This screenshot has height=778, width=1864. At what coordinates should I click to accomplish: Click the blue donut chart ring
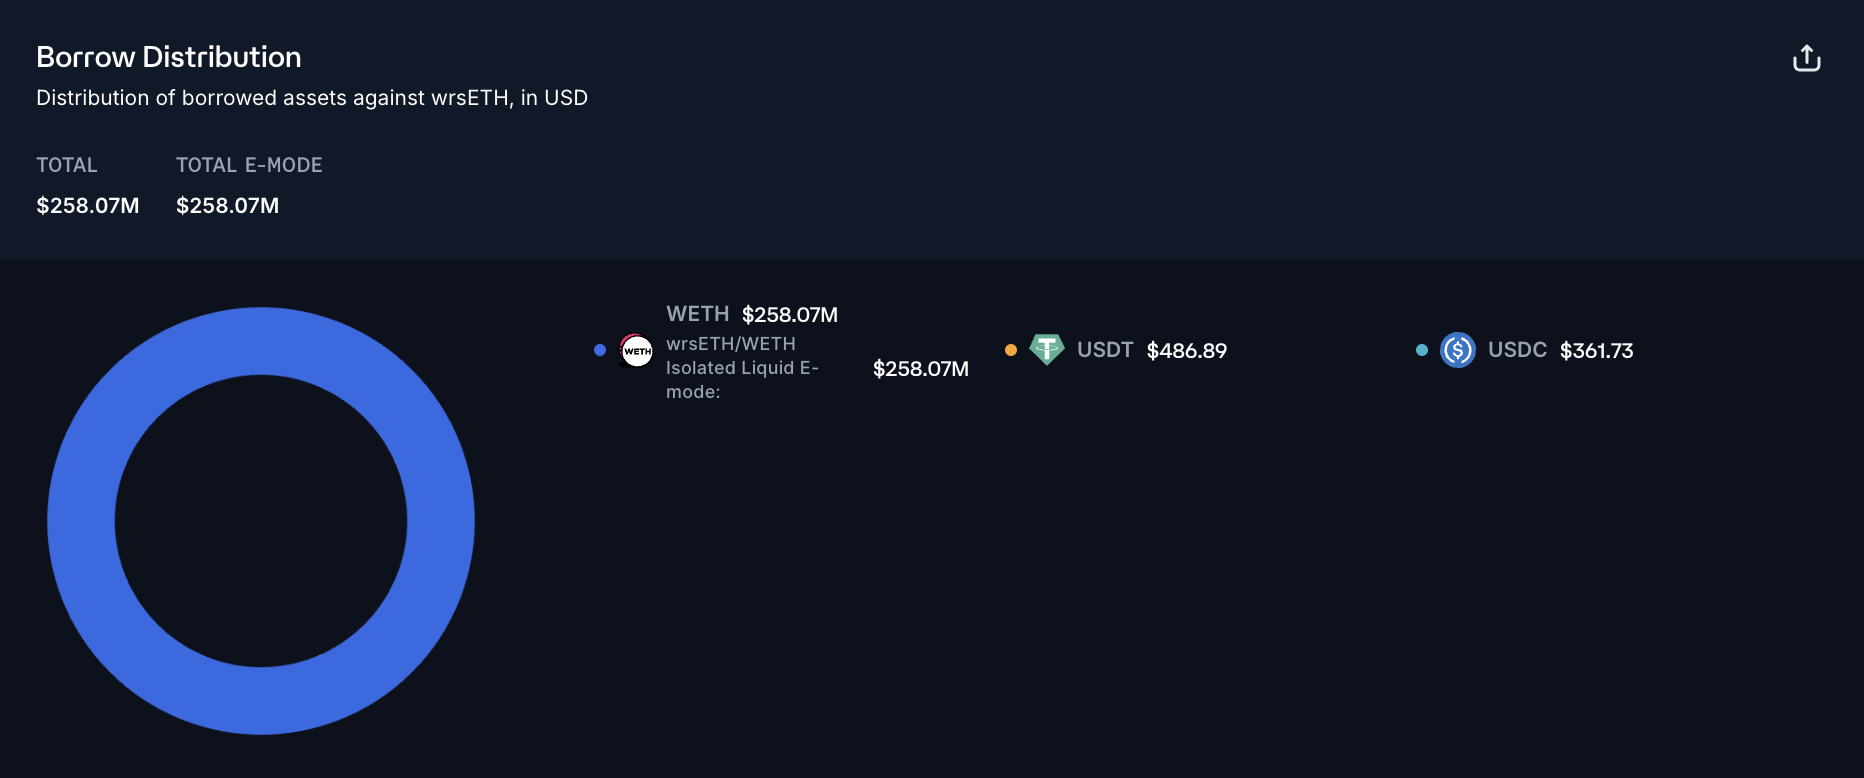point(82,520)
